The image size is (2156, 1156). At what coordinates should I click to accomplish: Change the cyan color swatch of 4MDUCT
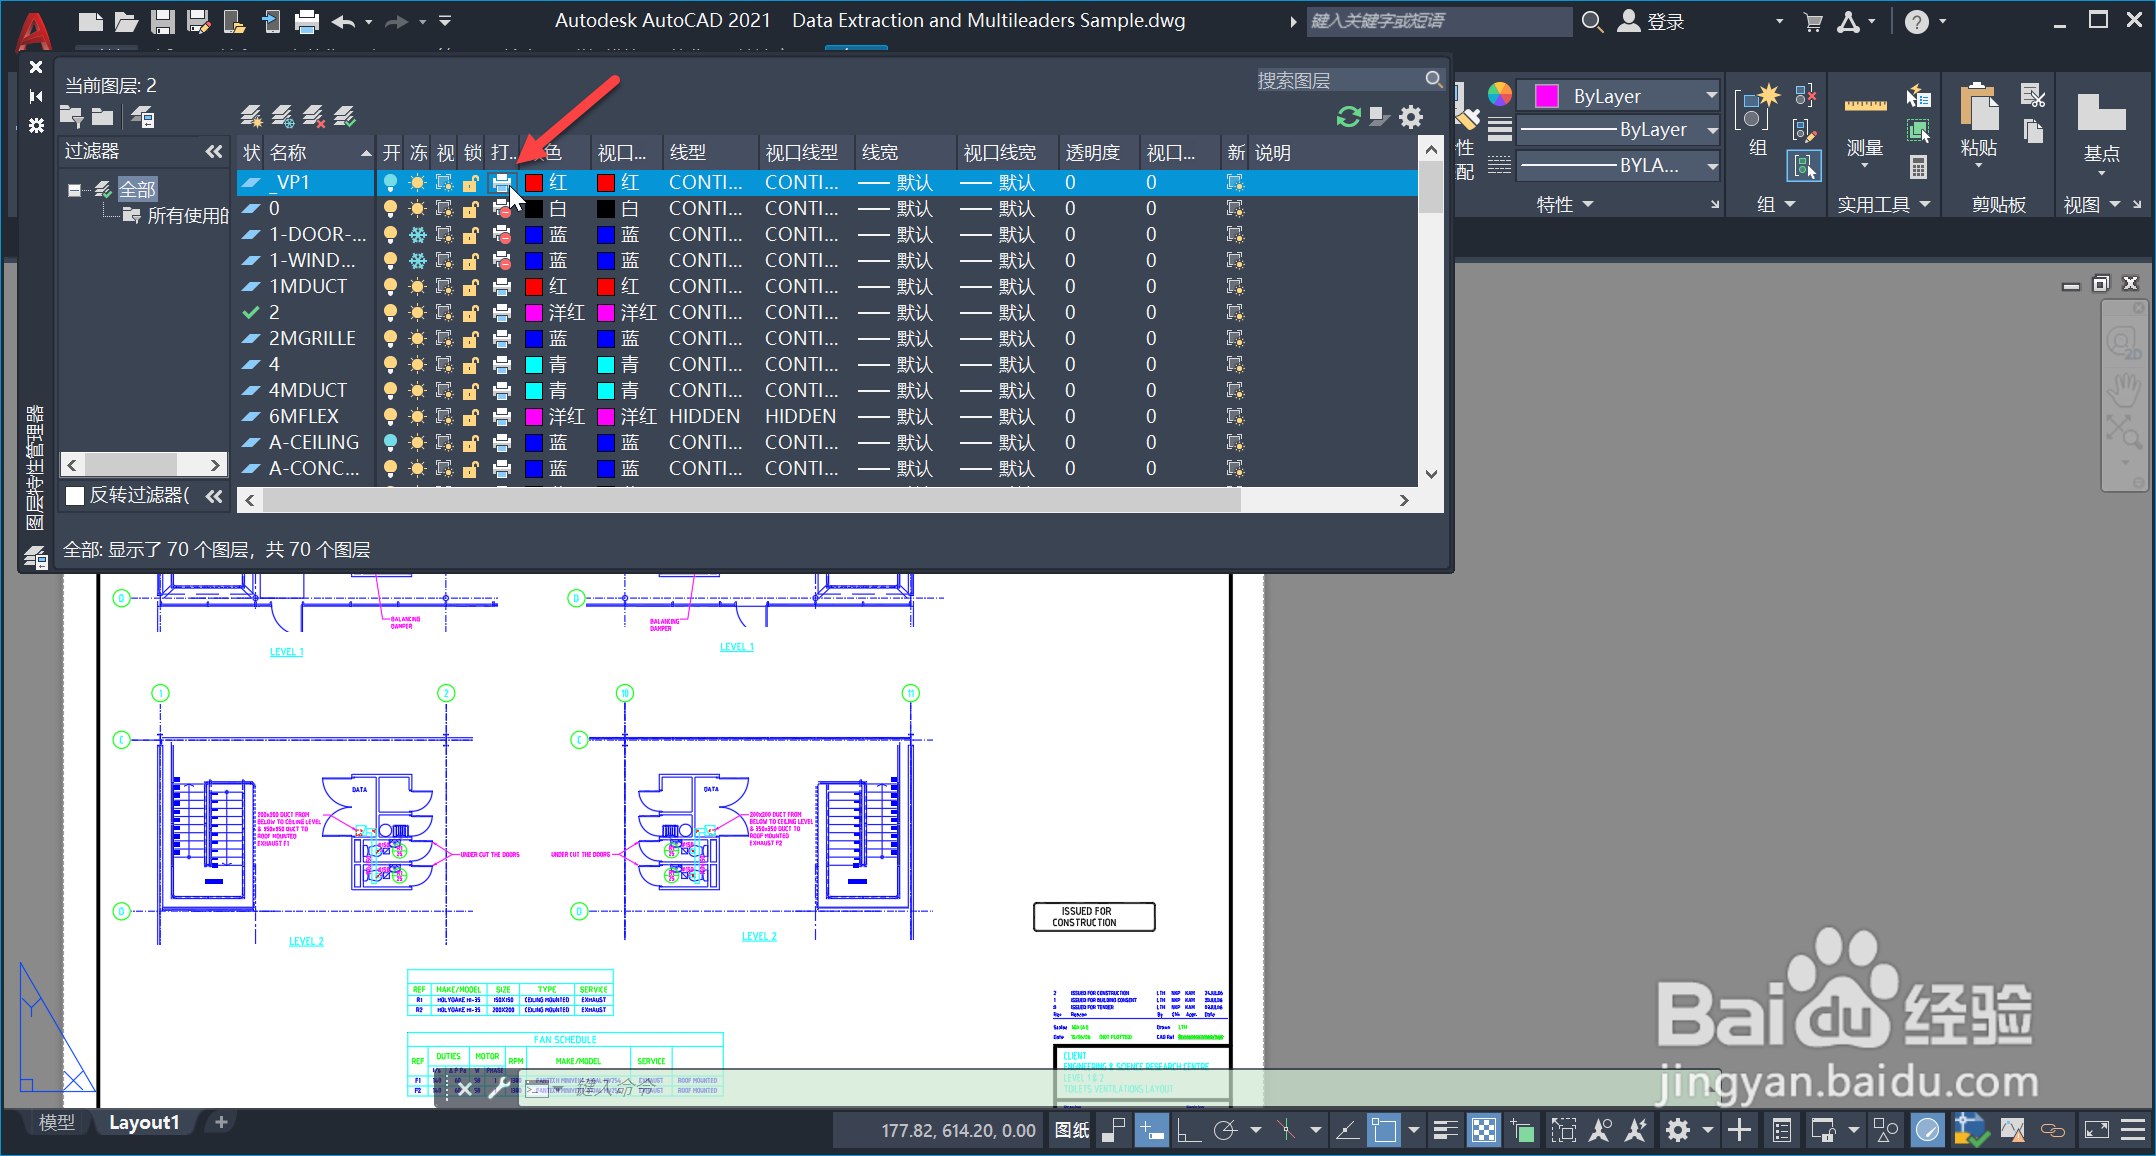pos(534,390)
